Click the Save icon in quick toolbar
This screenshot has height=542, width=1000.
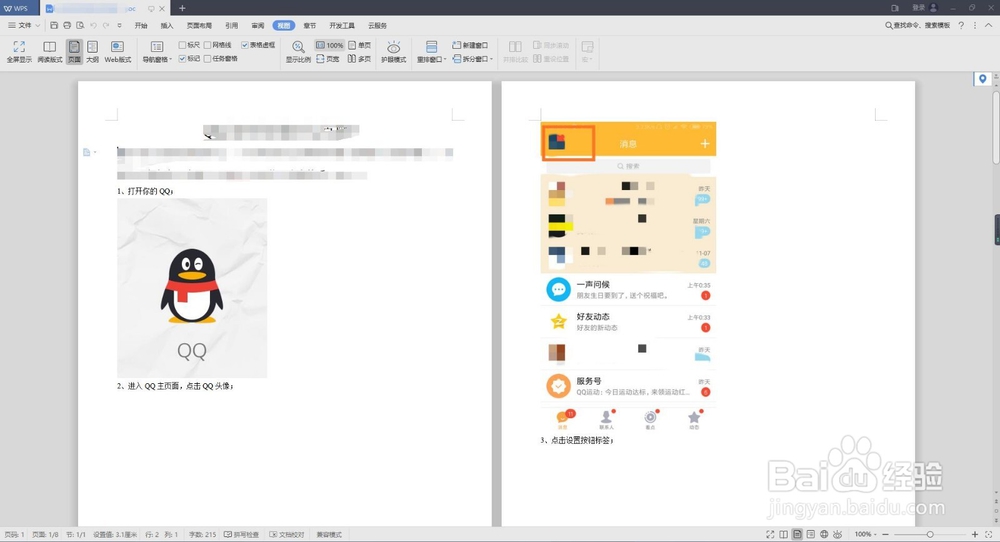point(54,26)
